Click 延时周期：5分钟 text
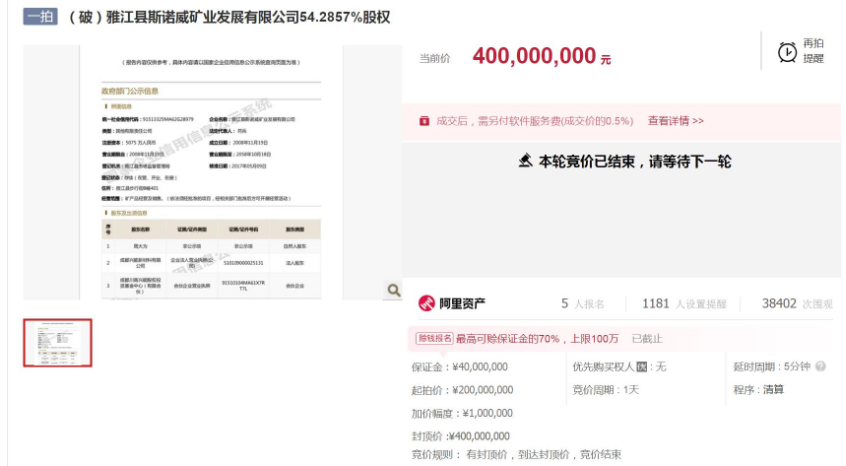The height and width of the screenshot is (466, 846). [x=772, y=367]
